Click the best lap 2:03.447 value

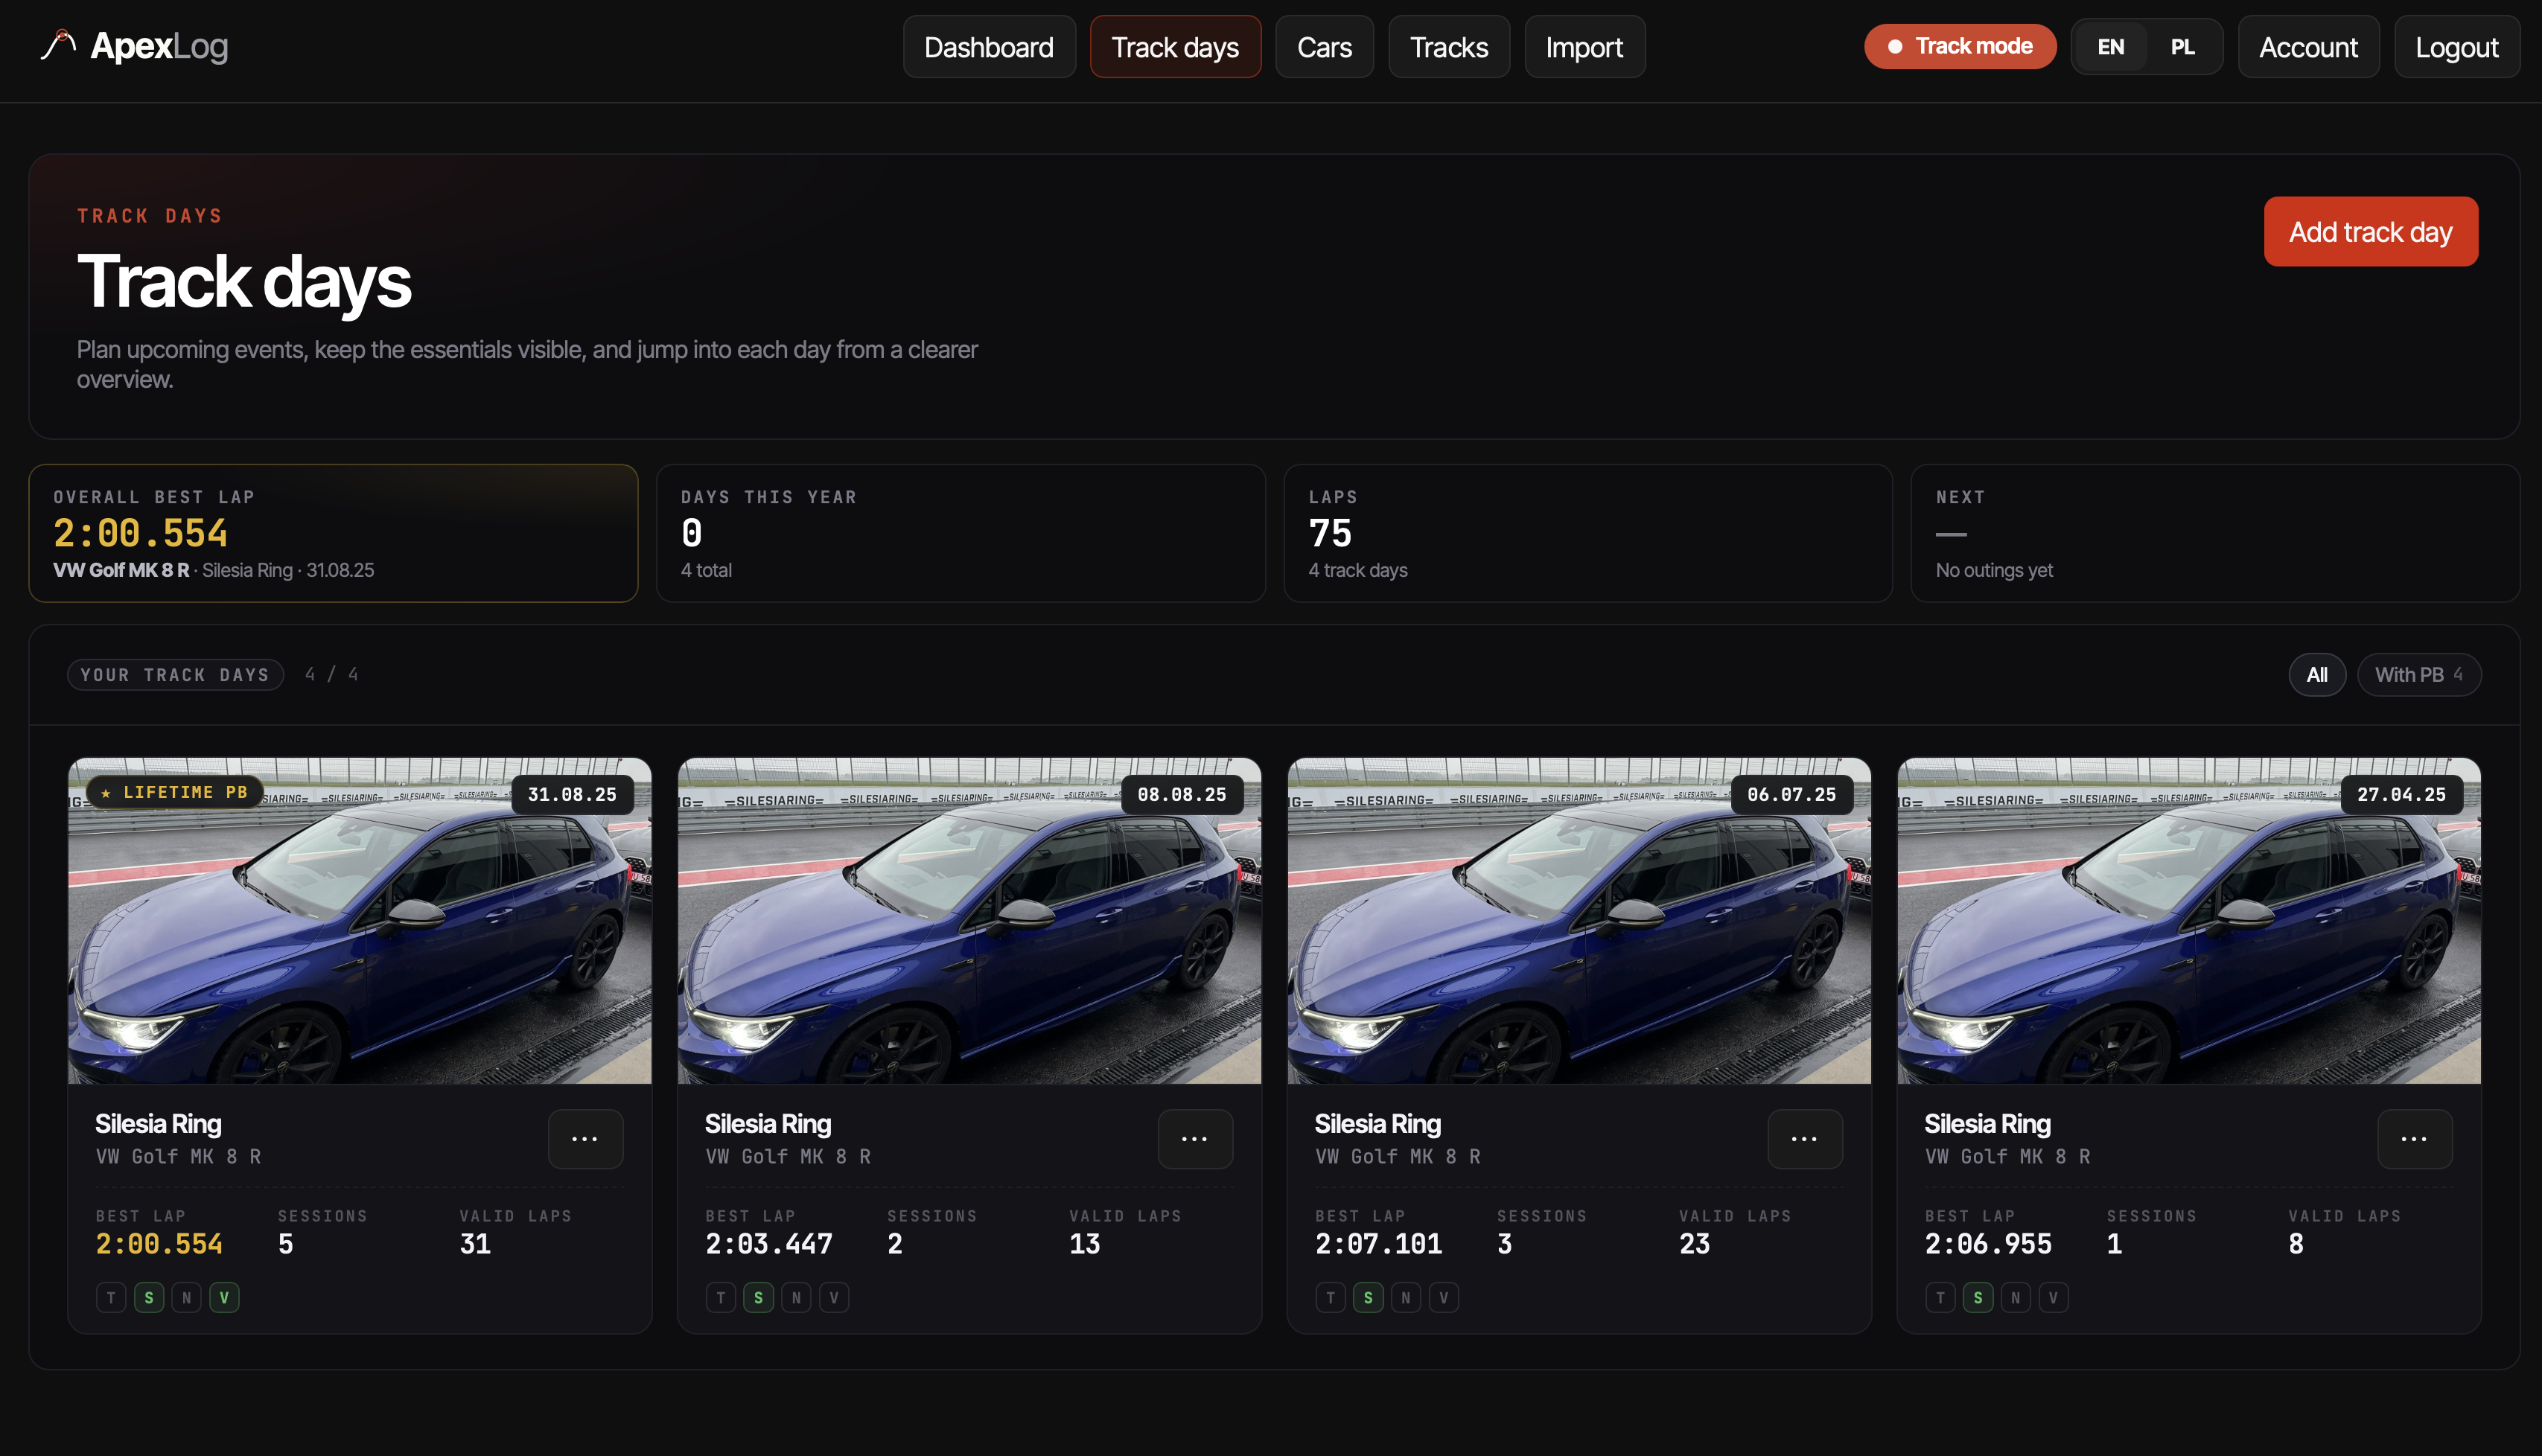tap(769, 1244)
